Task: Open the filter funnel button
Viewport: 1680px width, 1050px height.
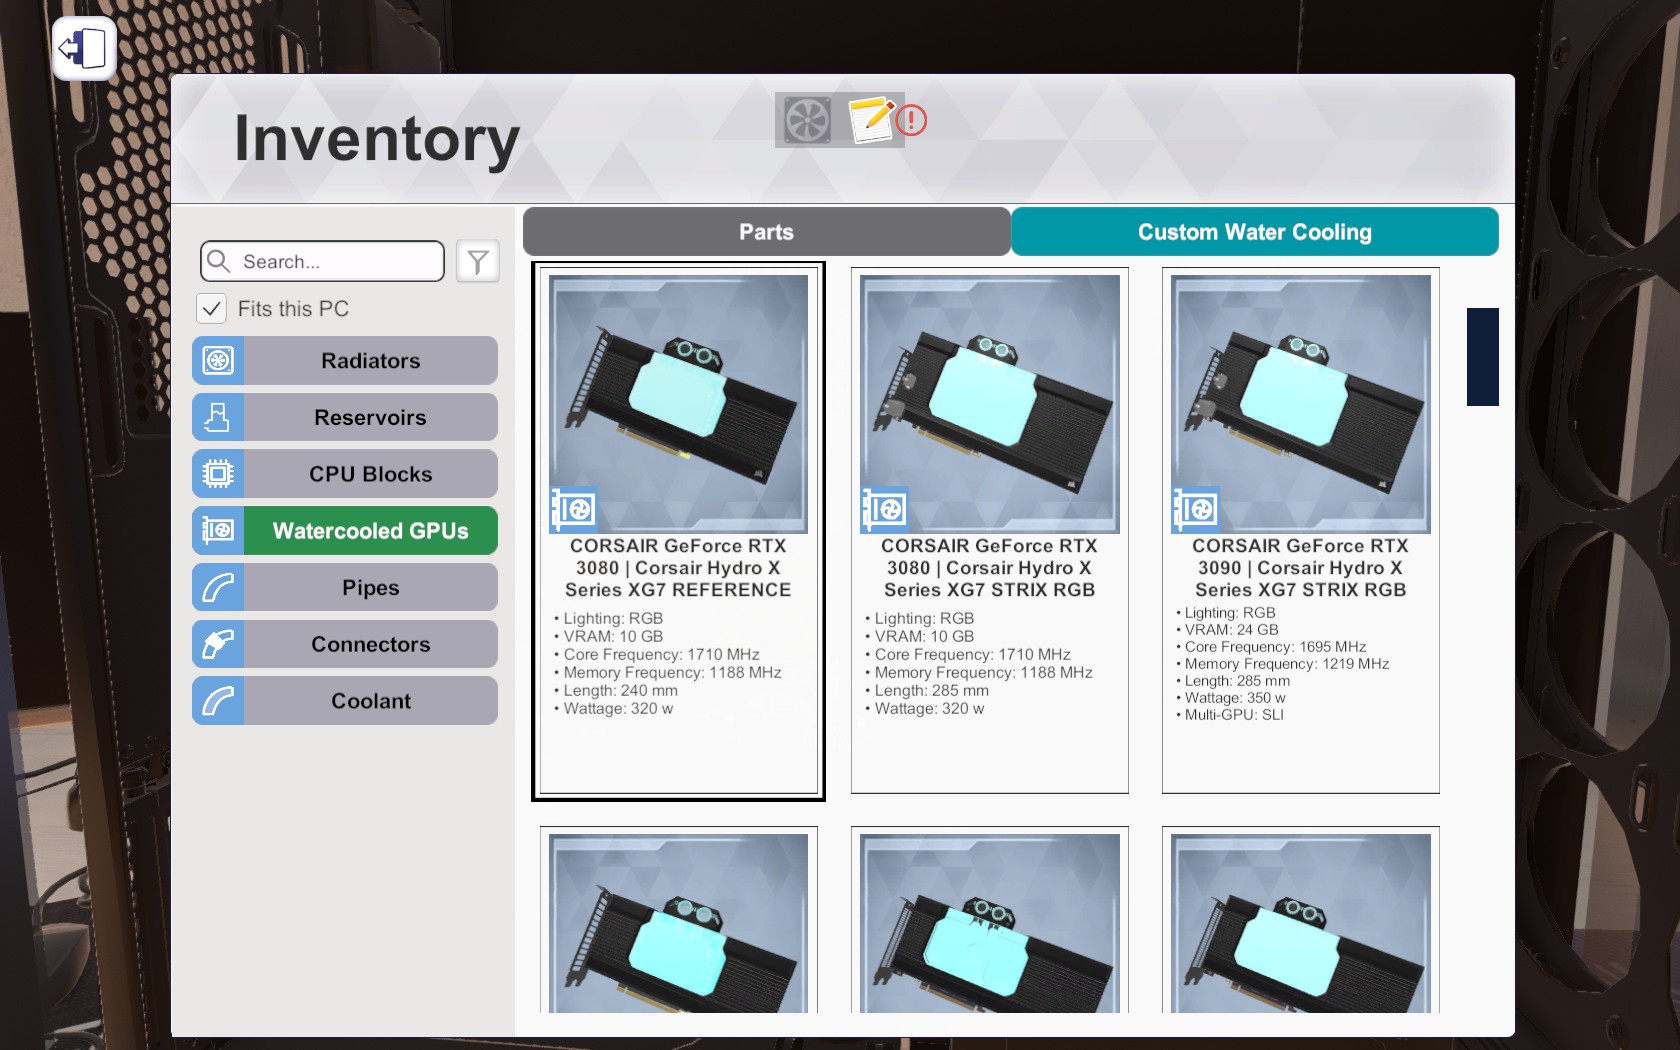Action: pos(478,261)
